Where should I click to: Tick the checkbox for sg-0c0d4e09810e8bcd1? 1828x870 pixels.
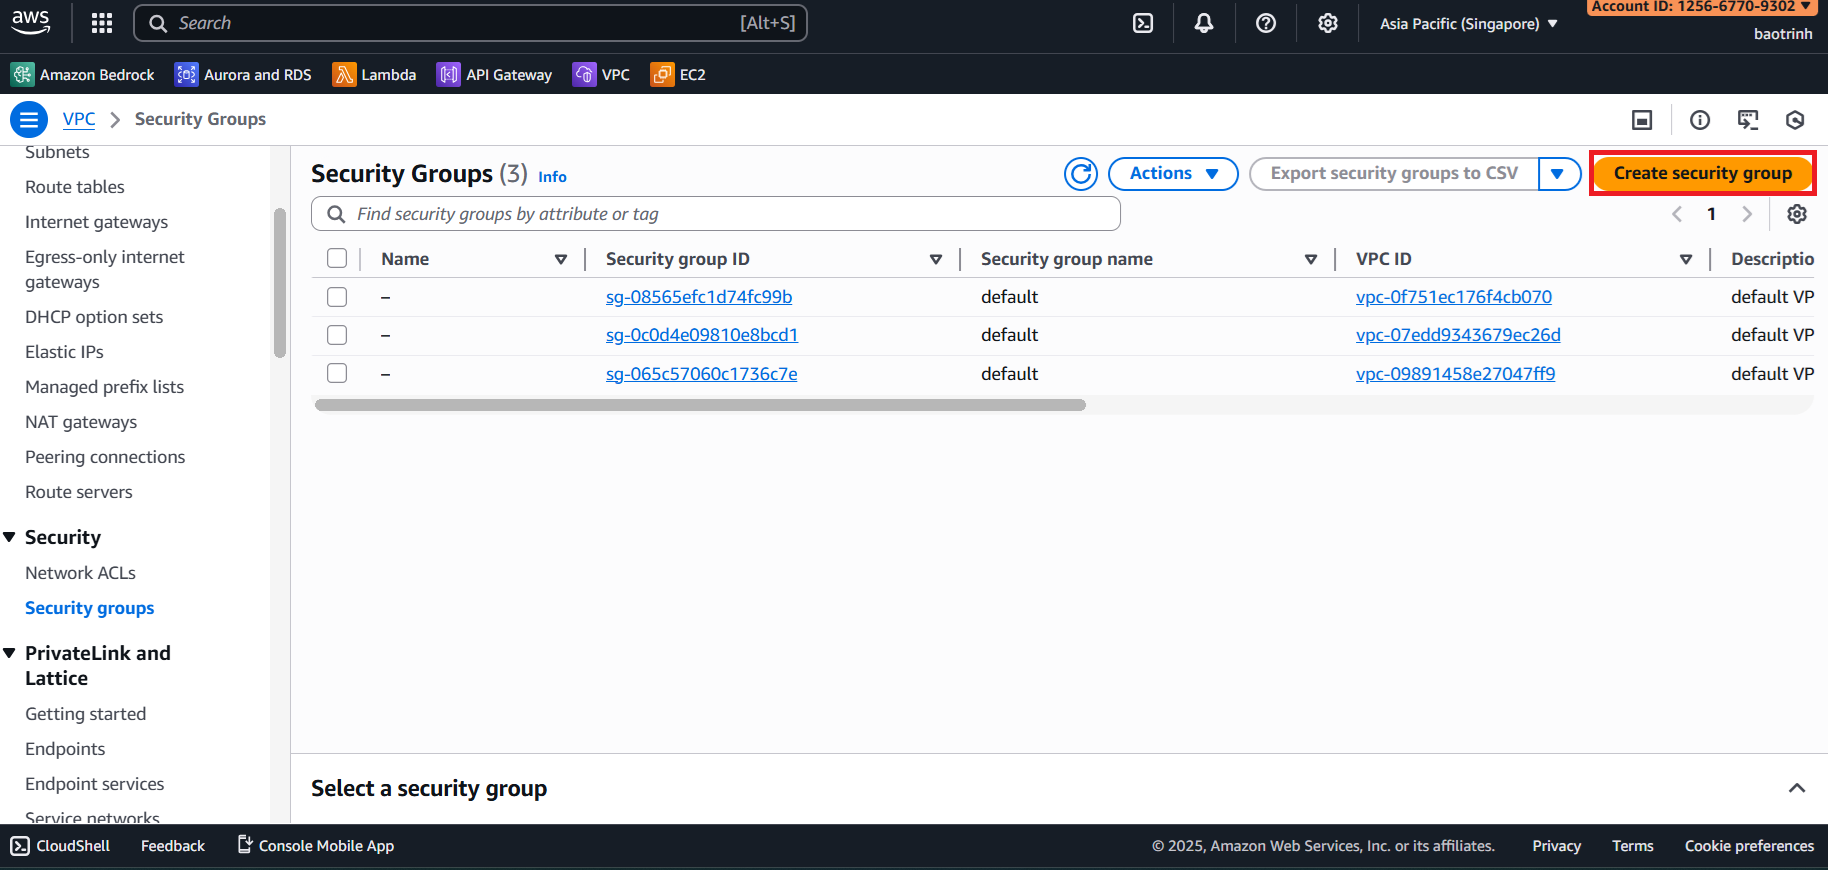coord(337,335)
